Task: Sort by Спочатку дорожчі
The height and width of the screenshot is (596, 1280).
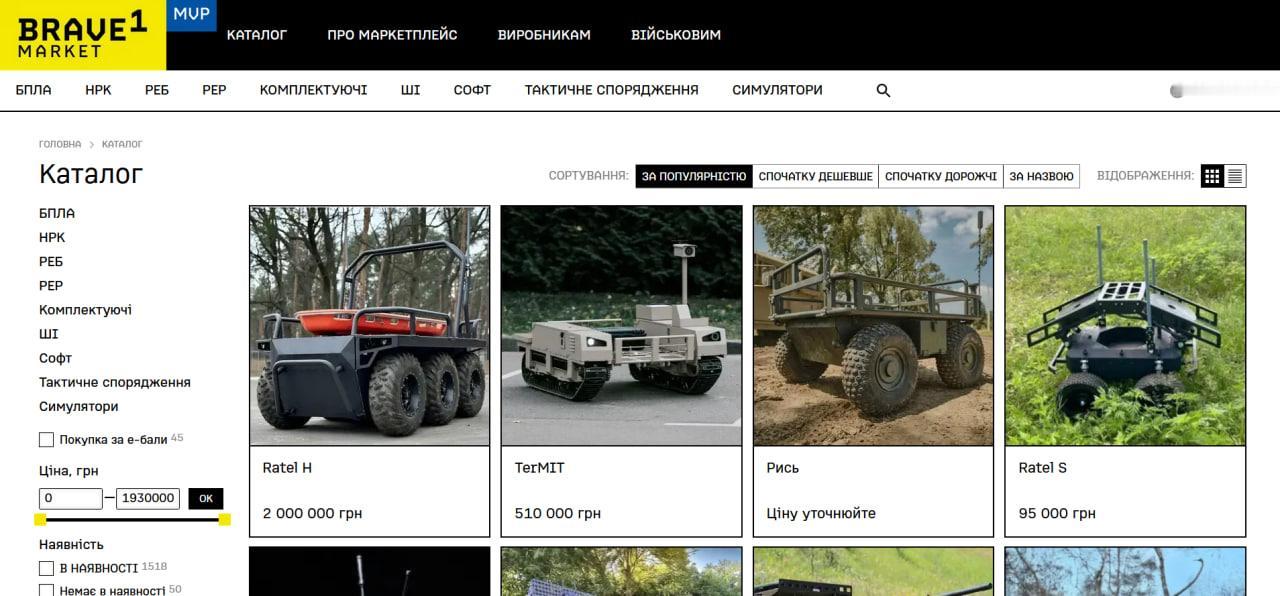Action: pyautogui.click(x=941, y=176)
